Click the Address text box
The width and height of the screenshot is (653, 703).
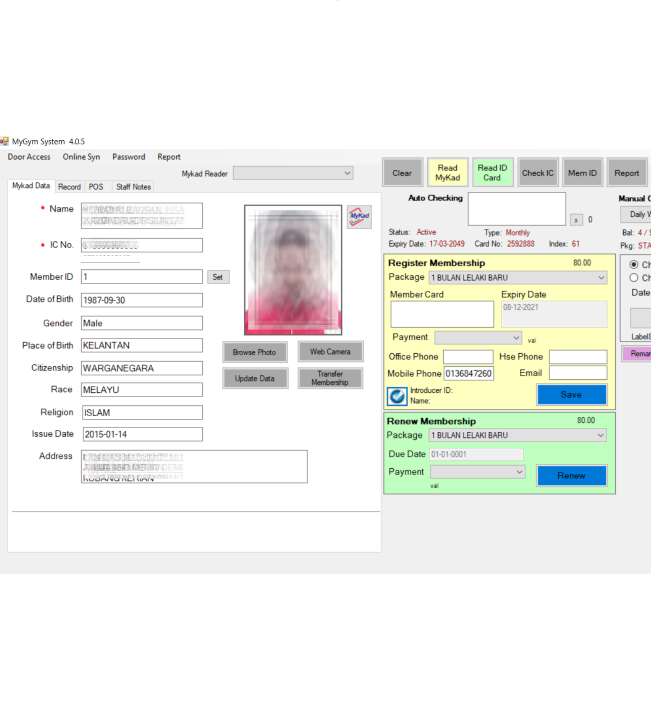click(x=194, y=467)
